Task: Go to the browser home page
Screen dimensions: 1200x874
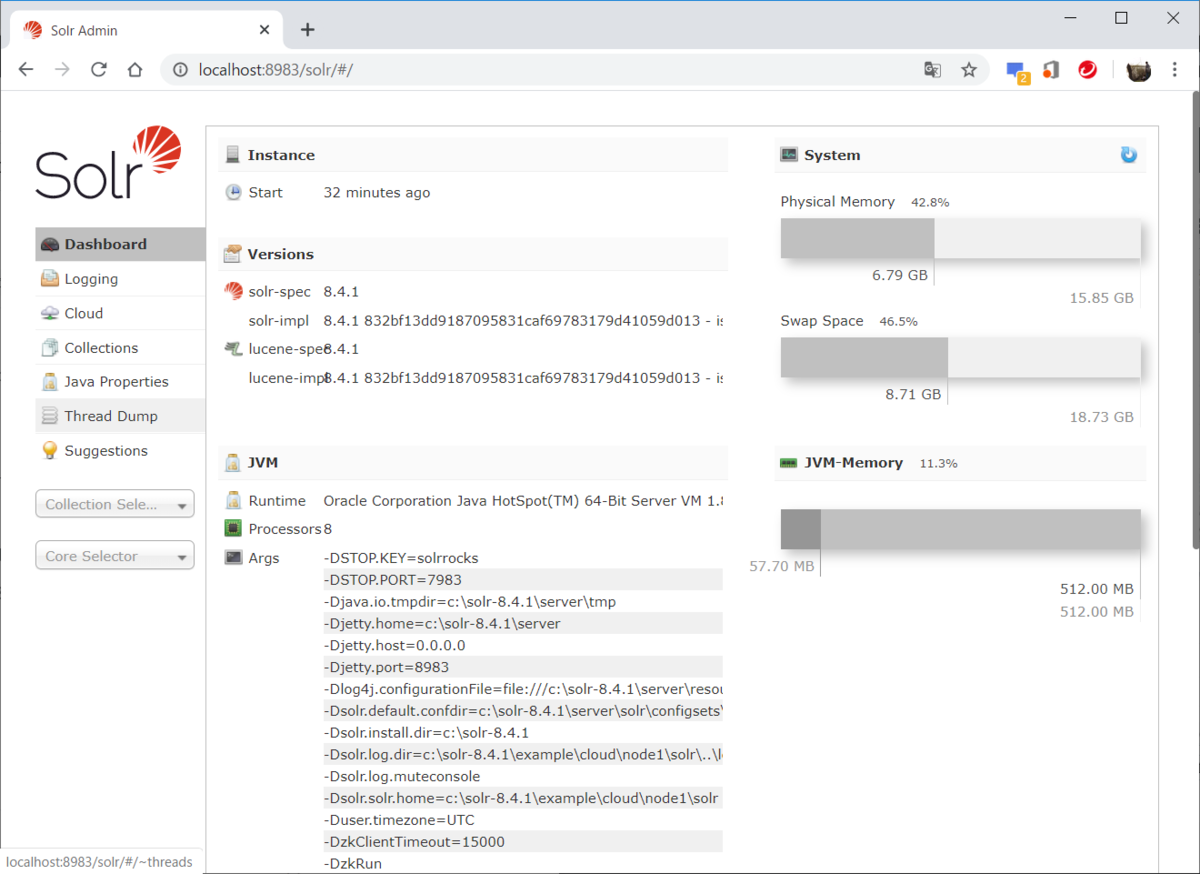Action: click(x=135, y=70)
